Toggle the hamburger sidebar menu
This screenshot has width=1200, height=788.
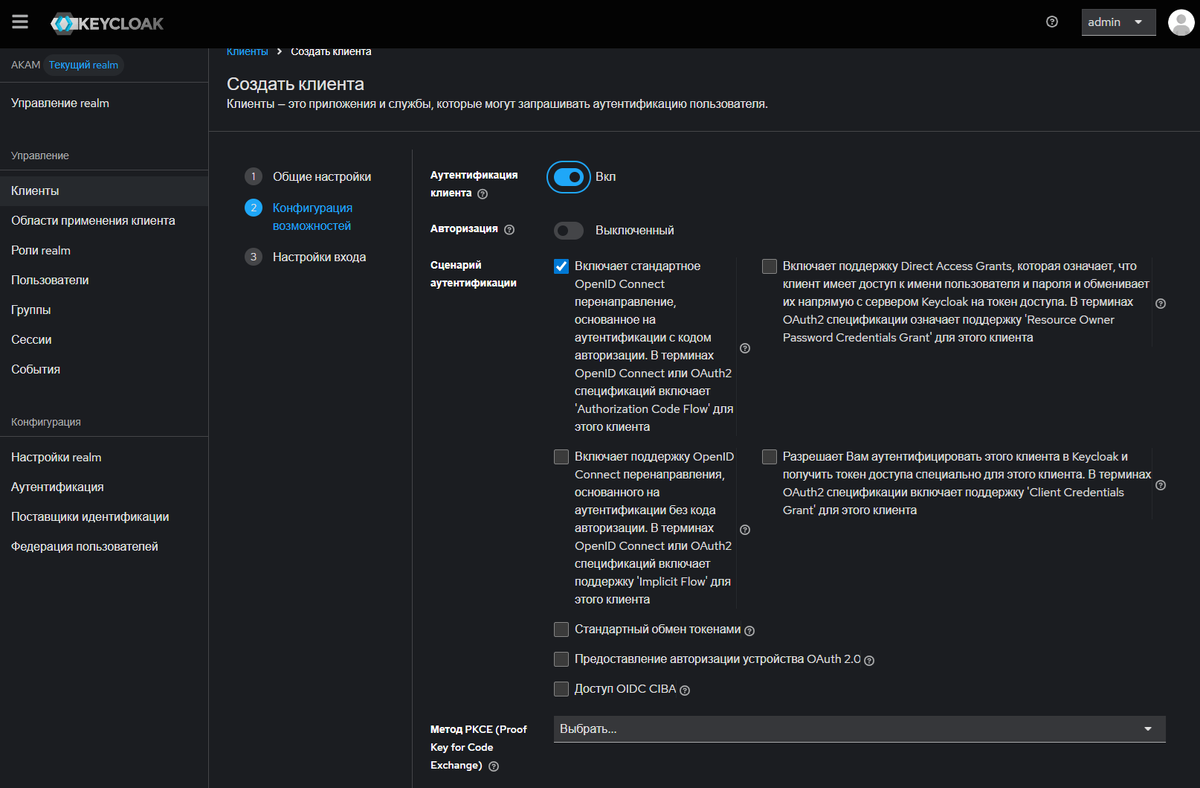[21, 22]
